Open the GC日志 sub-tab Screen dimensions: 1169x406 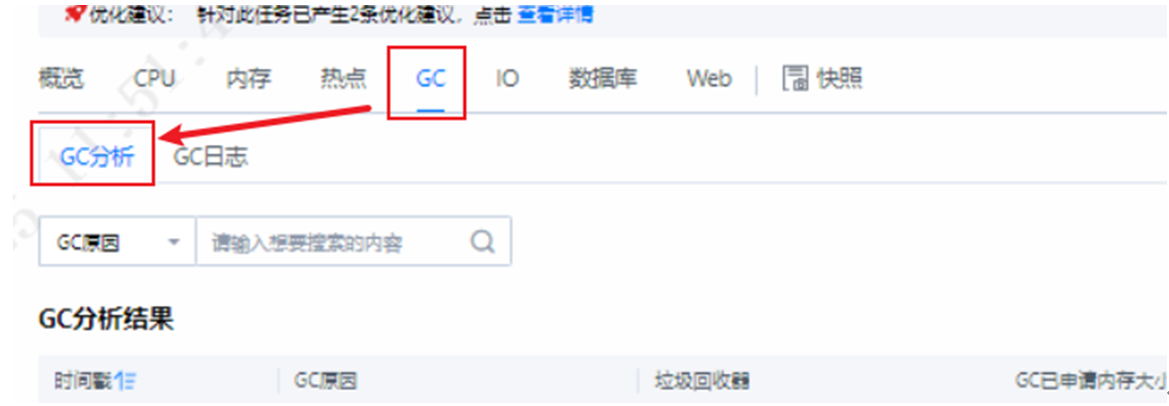210,157
